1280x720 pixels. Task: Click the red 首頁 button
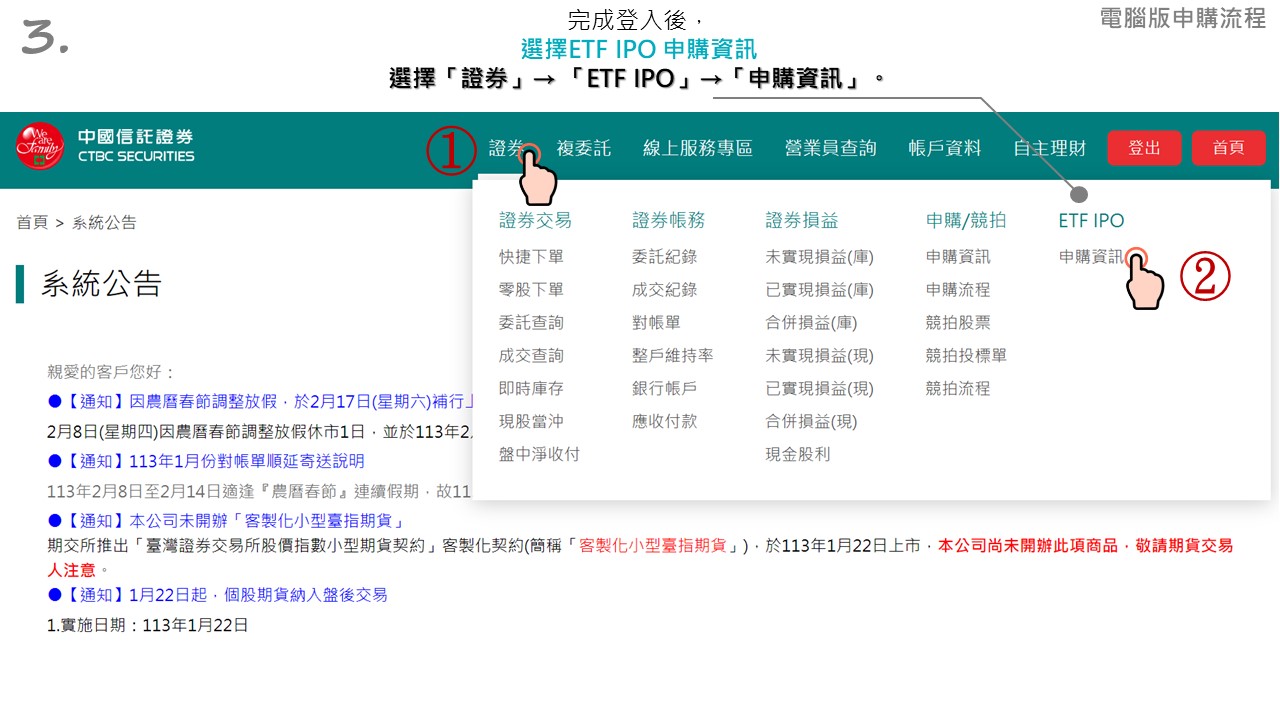1228,148
